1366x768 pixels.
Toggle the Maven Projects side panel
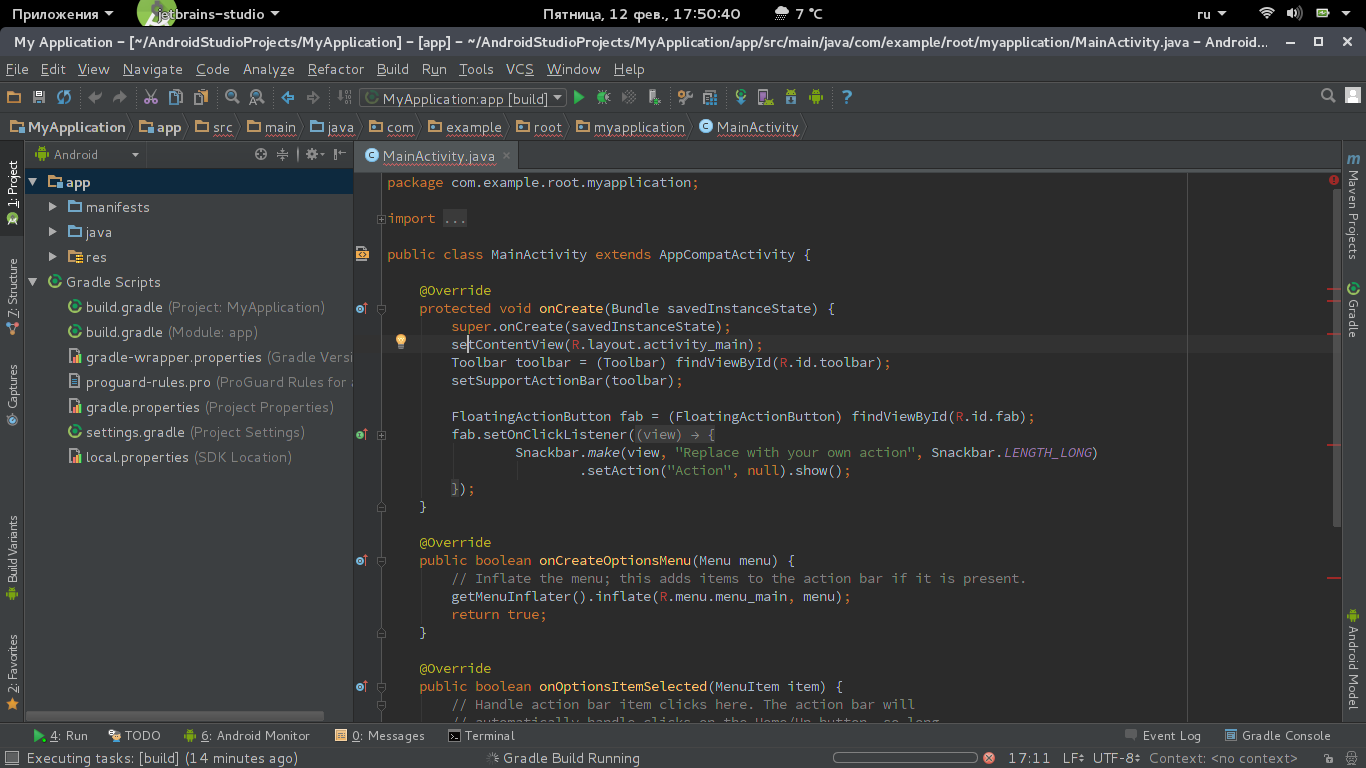(x=1353, y=206)
